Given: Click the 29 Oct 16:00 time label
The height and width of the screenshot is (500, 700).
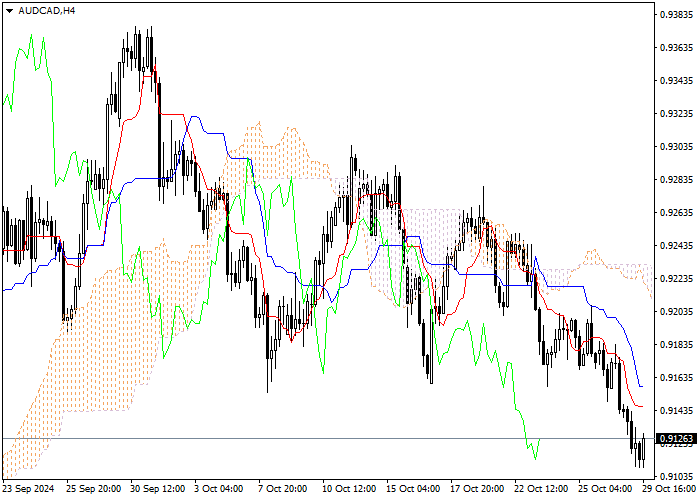Looking at the screenshot, I should 671,489.
